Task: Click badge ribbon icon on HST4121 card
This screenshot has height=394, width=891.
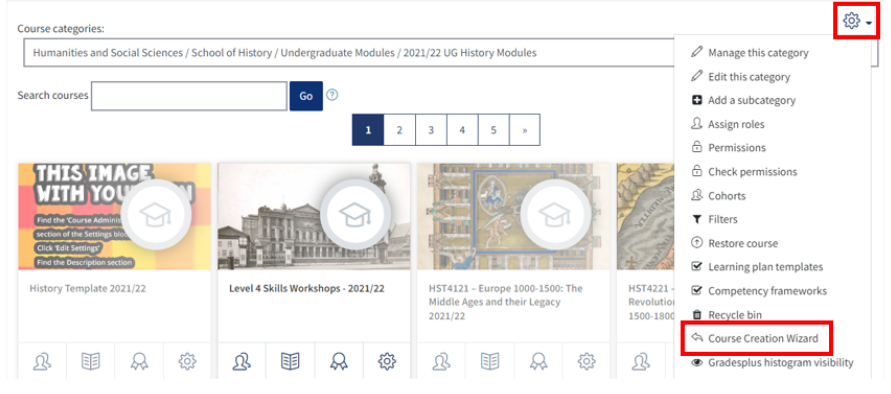Action: 538,361
